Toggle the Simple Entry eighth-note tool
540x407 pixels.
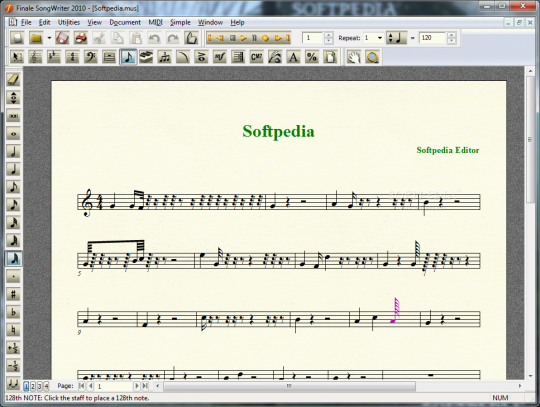128,57
